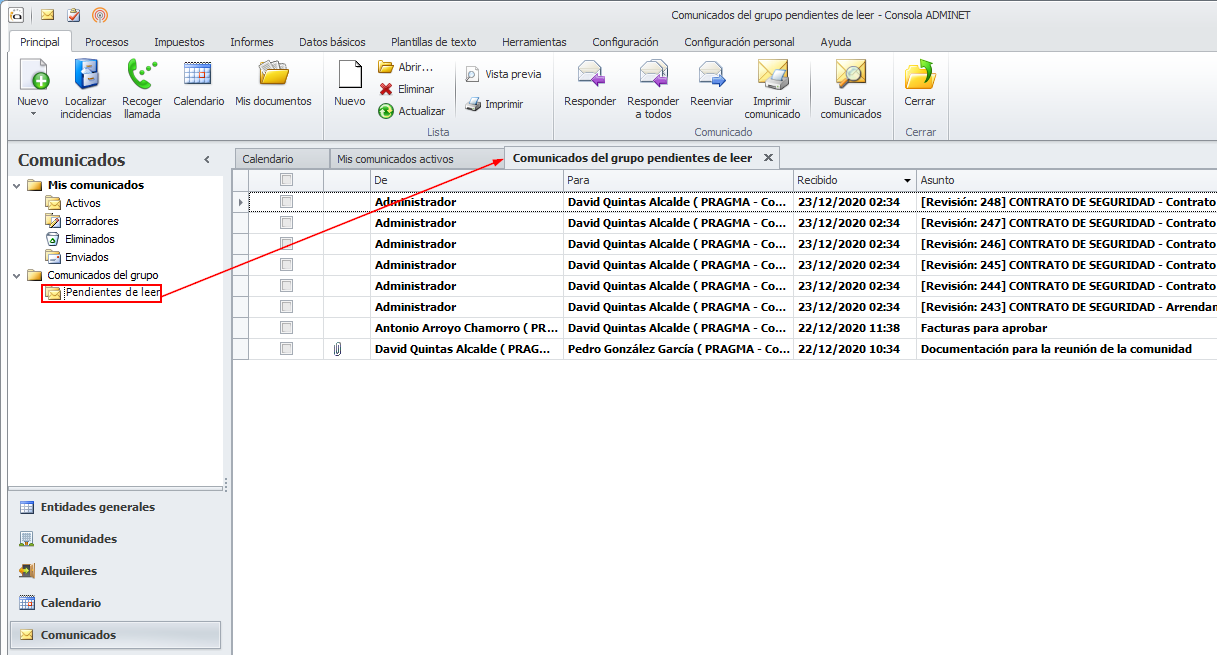
Task: Open the Principal ribbon tab
Action: pyautogui.click(x=40, y=42)
